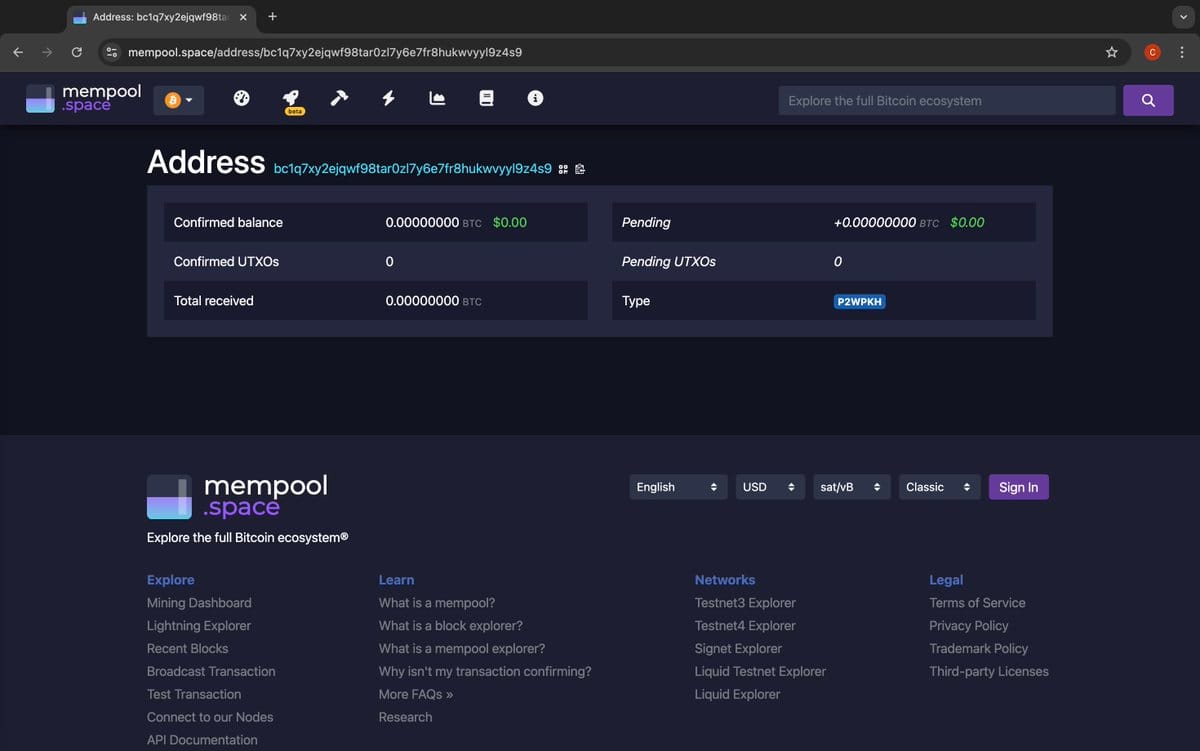1200x751 pixels.
Task: Open Testnet3 Explorer link
Action: pos(745,603)
